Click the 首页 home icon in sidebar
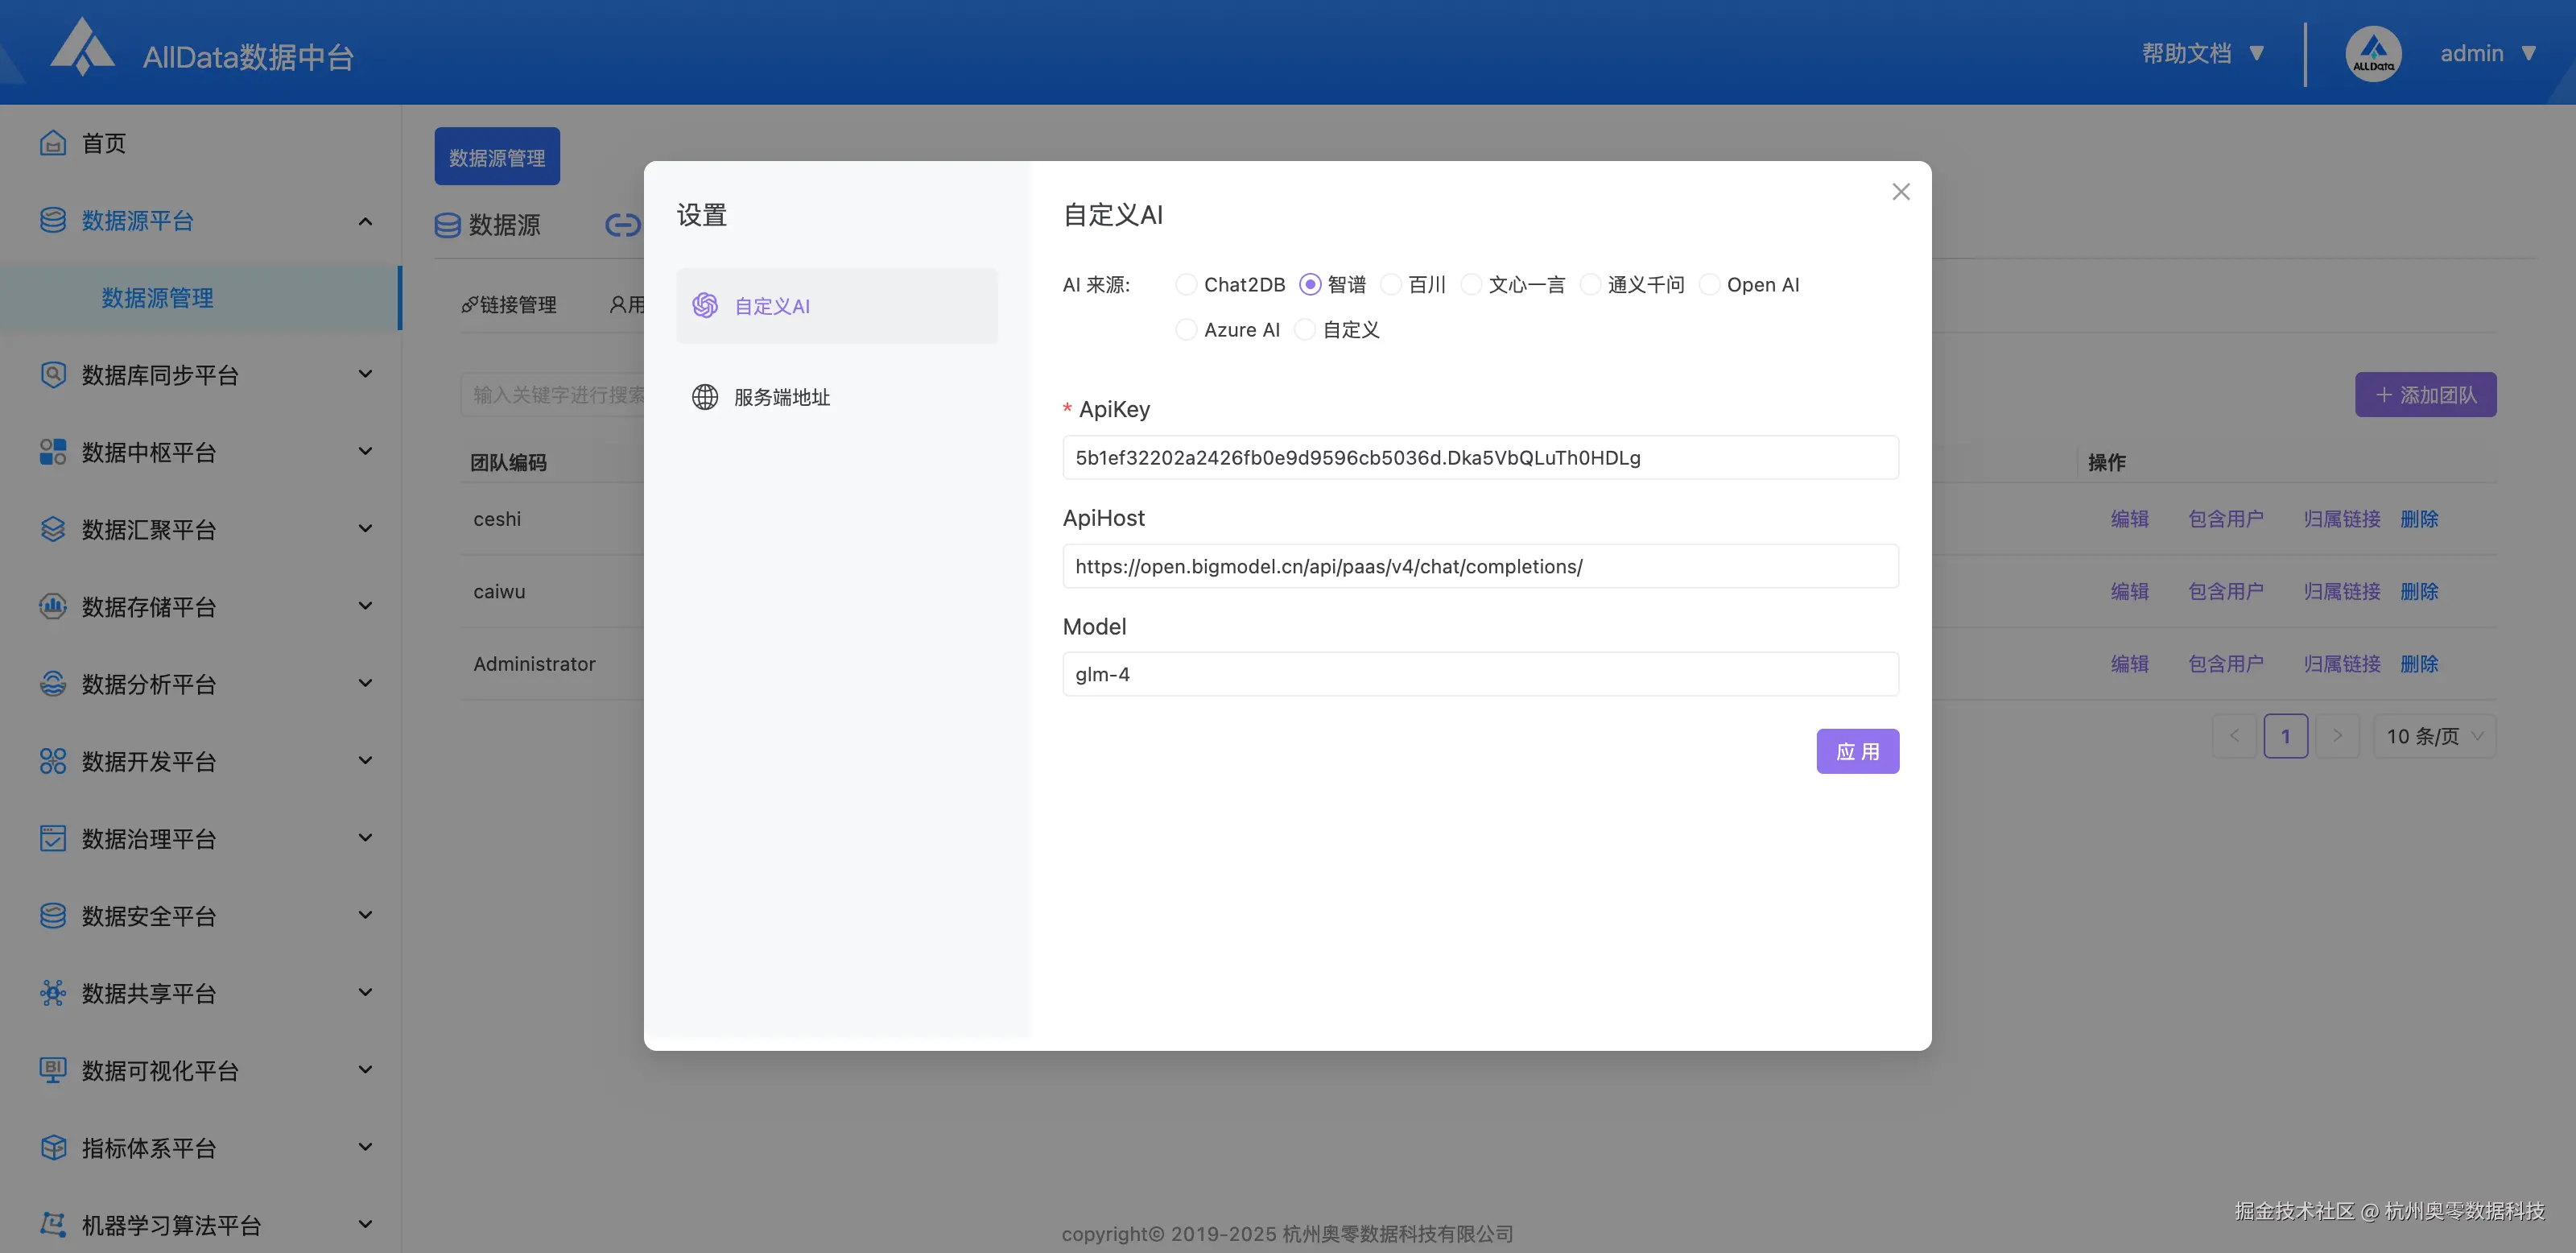 53,143
